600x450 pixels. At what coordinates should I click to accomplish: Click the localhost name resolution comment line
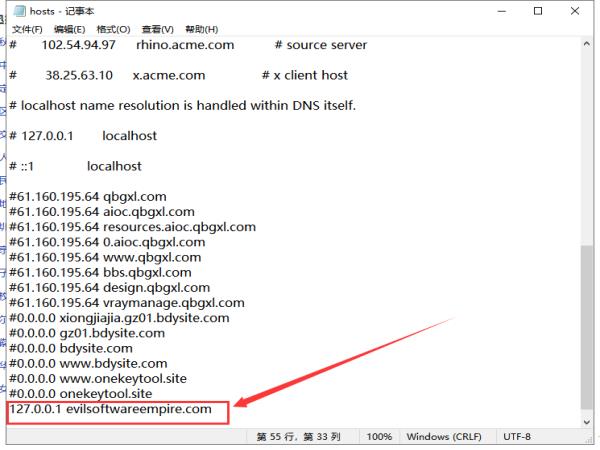tap(183, 106)
